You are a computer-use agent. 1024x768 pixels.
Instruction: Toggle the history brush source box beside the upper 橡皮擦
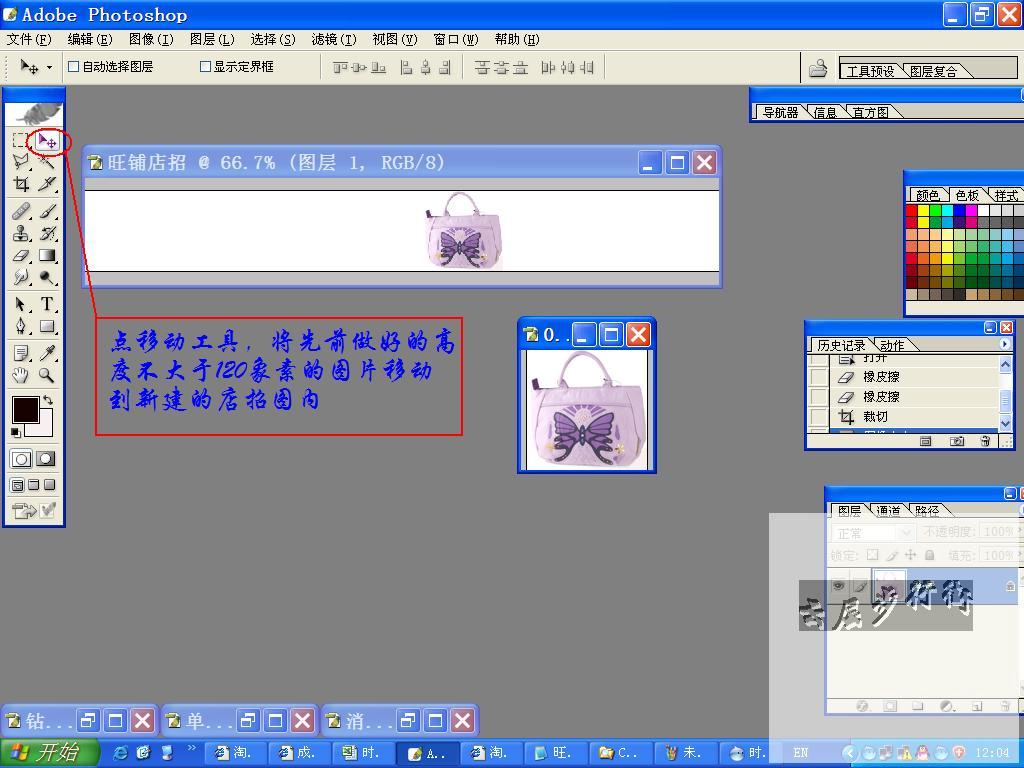(x=818, y=377)
